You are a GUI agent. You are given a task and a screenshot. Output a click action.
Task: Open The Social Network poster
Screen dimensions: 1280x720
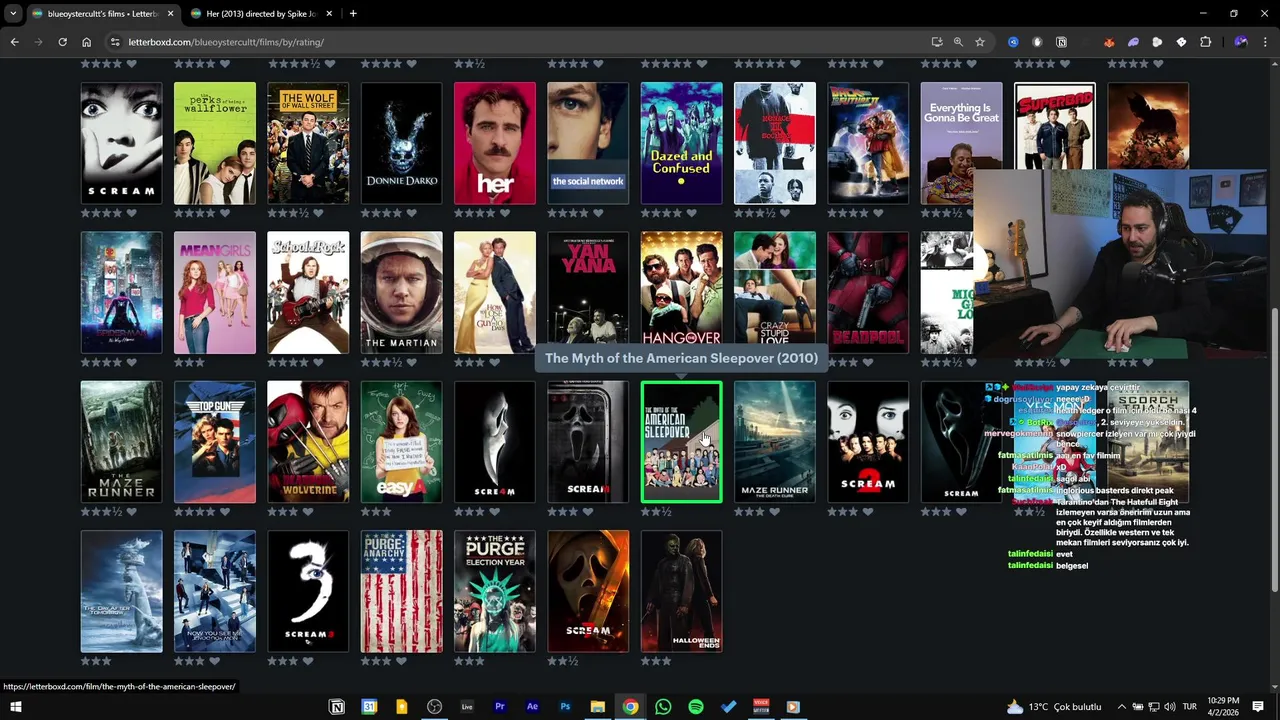(x=588, y=143)
